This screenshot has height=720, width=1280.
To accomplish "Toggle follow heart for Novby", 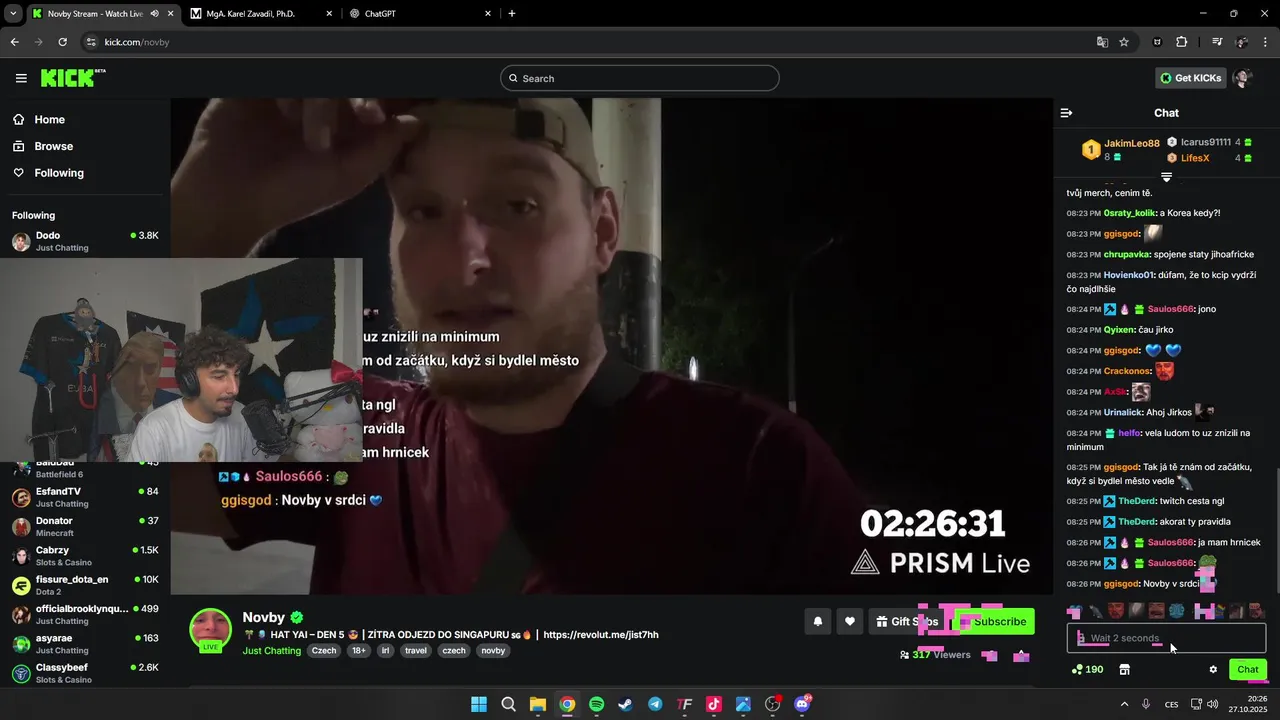I will point(850,622).
